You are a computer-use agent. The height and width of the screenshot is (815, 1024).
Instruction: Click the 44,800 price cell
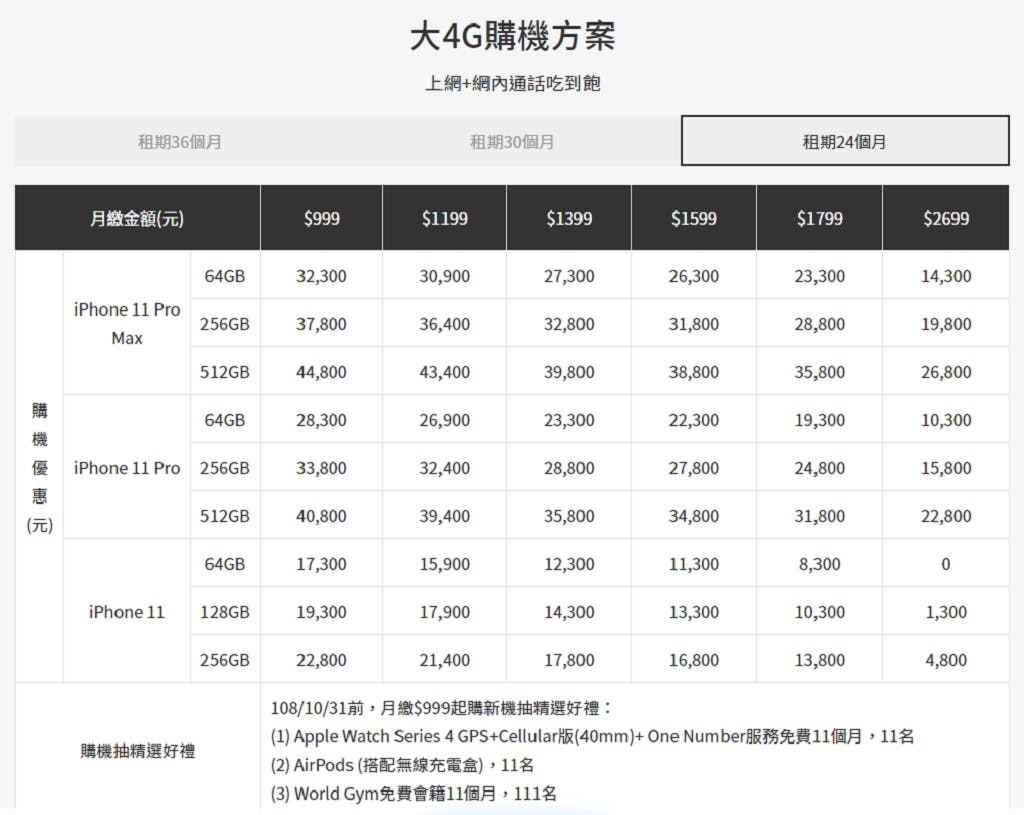coord(321,372)
